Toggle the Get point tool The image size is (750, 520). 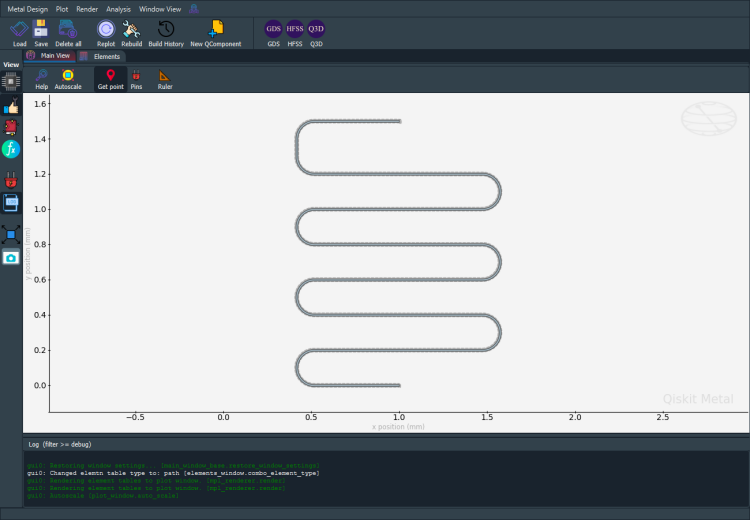pyautogui.click(x=110, y=79)
